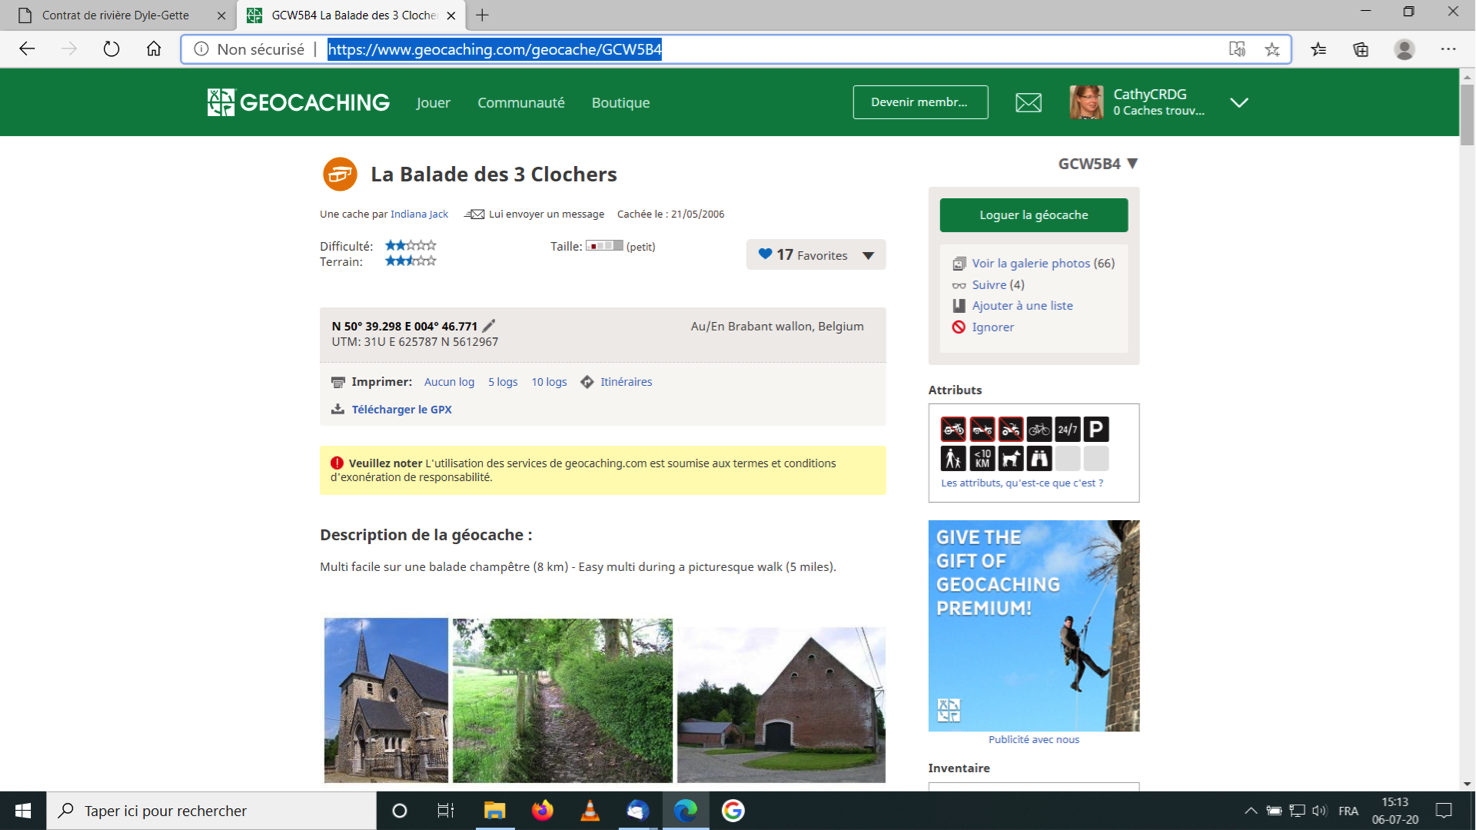Viewport: 1476px width, 830px height.
Task: Click the Ignorer link
Action: tap(992, 327)
